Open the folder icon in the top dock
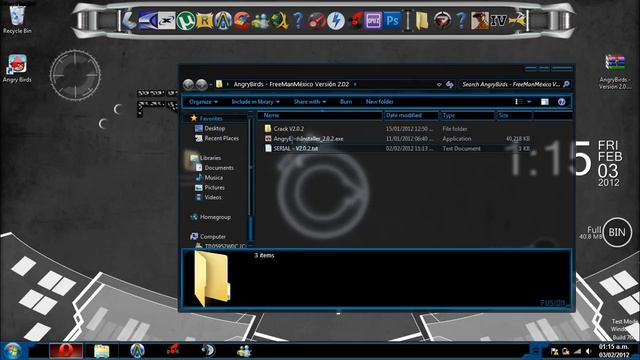The image size is (640, 360). [x=422, y=20]
